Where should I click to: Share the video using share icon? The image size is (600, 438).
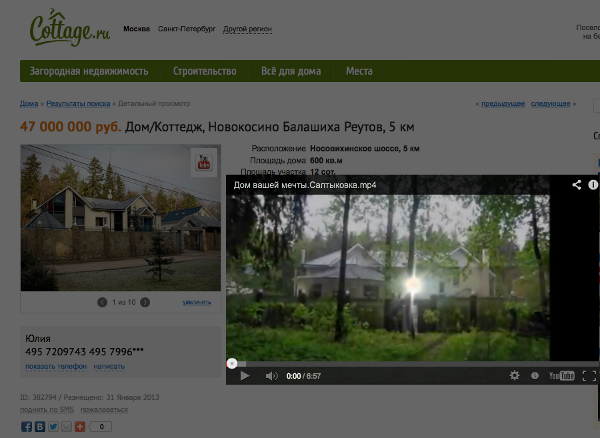[577, 185]
